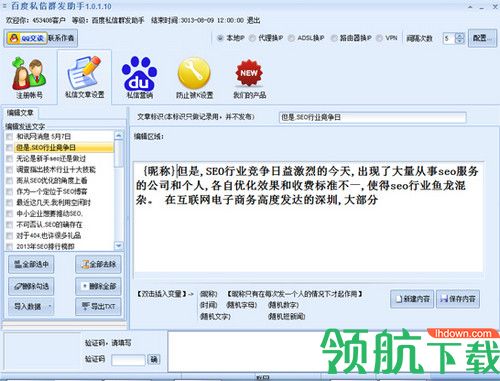
Task: Click the 退出 logout link
Action: click(253, 20)
